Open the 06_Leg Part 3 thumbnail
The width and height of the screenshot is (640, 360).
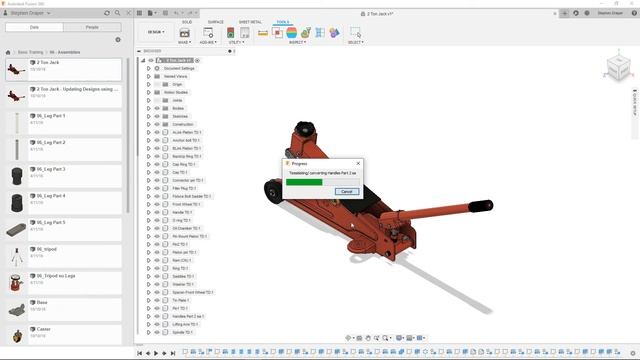pos(16,176)
